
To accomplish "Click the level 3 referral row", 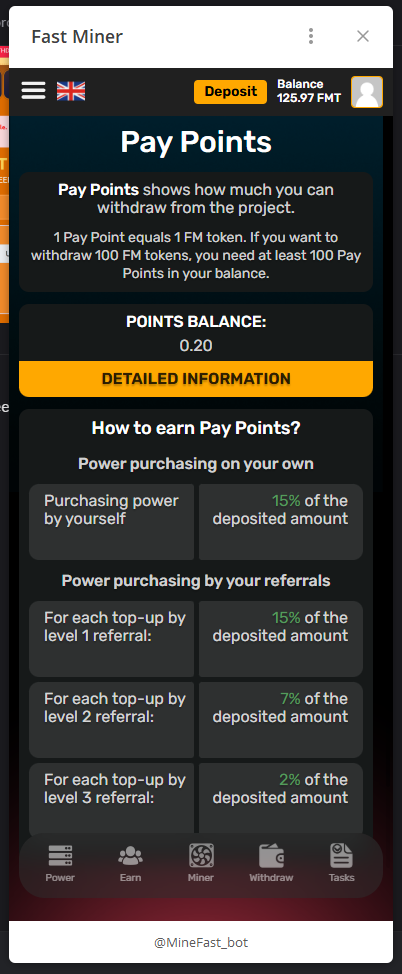I will [196, 800].
